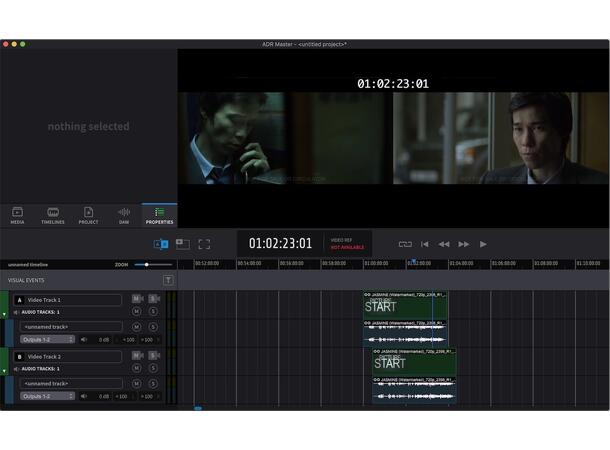Click the left A-side video preview
The image size is (610, 450).
coord(286,138)
